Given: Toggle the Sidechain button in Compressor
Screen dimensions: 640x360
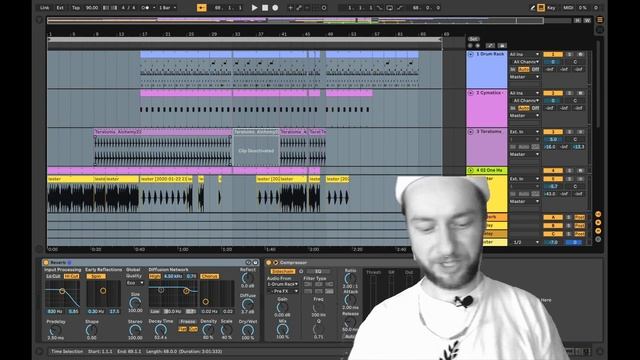Looking at the screenshot, I should pos(282,271).
